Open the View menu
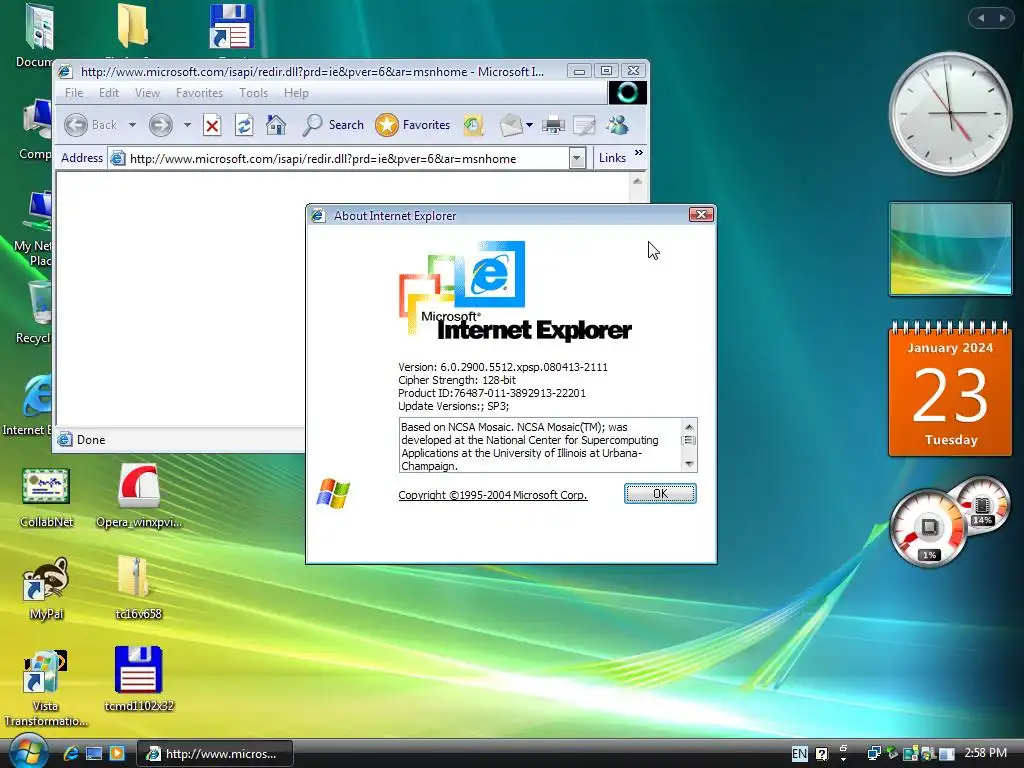 tap(147, 93)
